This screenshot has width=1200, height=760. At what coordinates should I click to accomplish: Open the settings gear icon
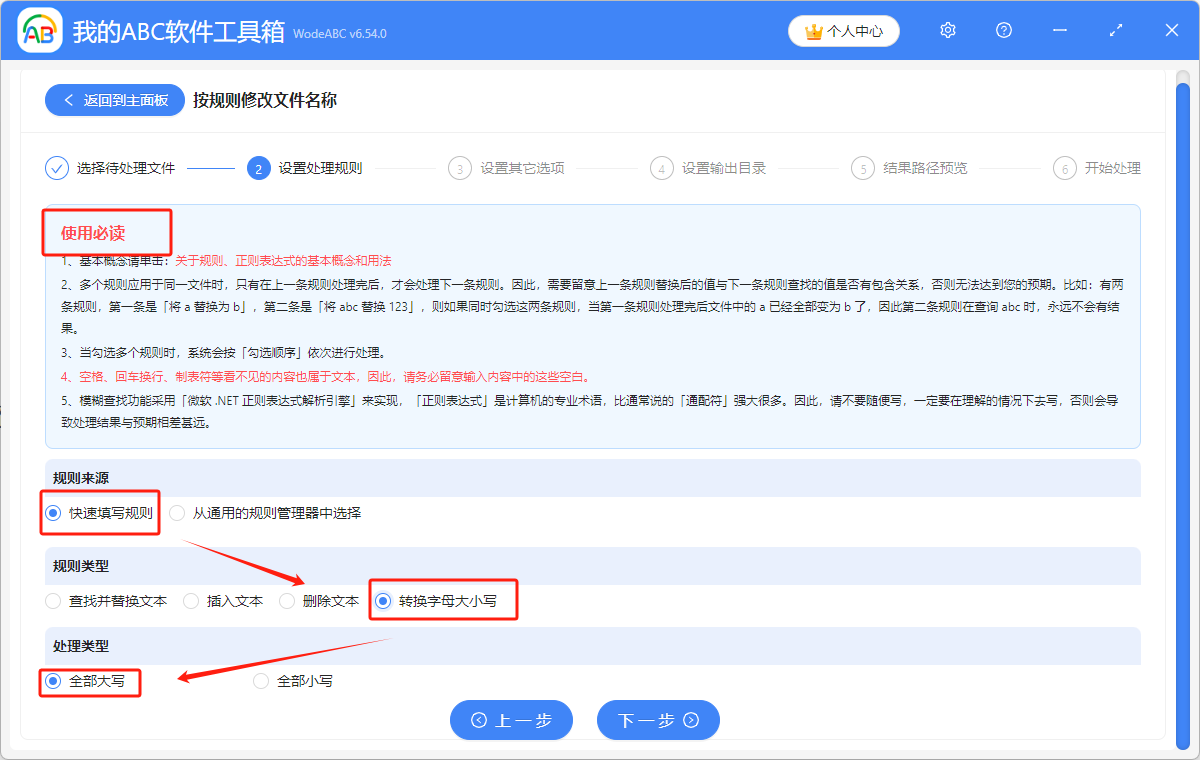(947, 30)
